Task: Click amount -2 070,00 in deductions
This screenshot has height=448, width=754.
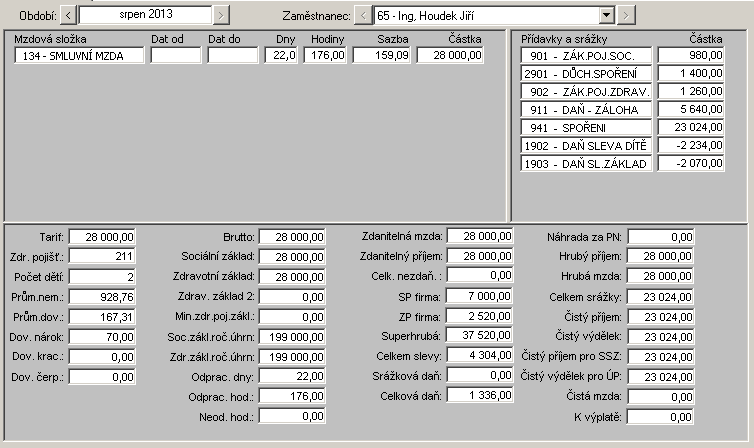Action: tap(691, 163)
